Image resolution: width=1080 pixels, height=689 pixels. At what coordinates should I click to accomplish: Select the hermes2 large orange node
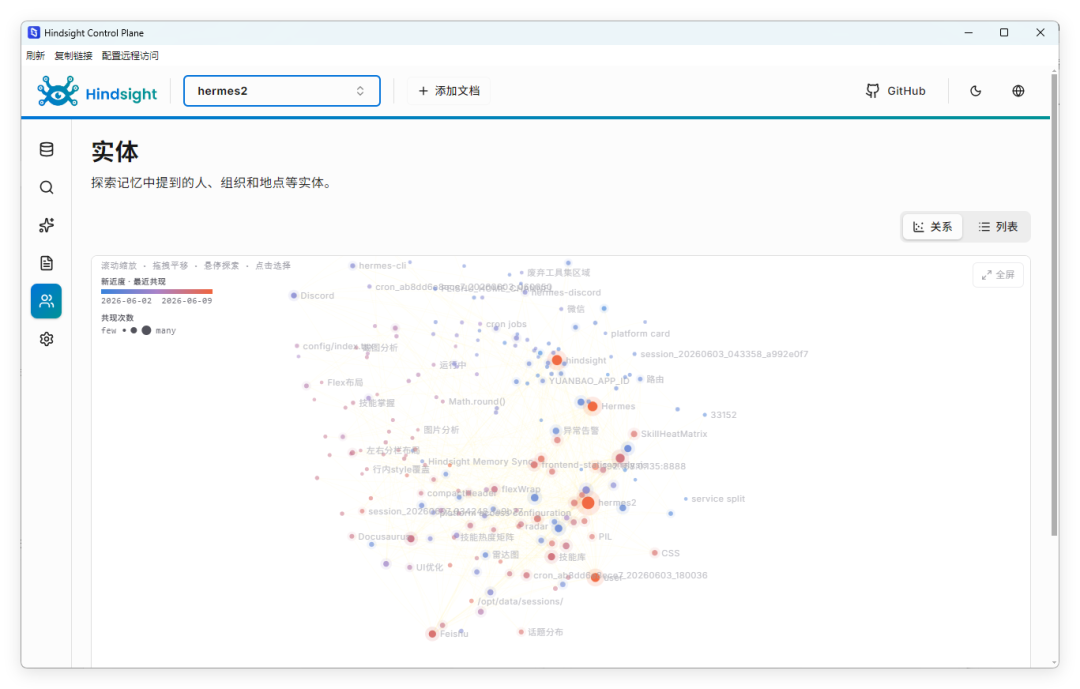[588, 503]
